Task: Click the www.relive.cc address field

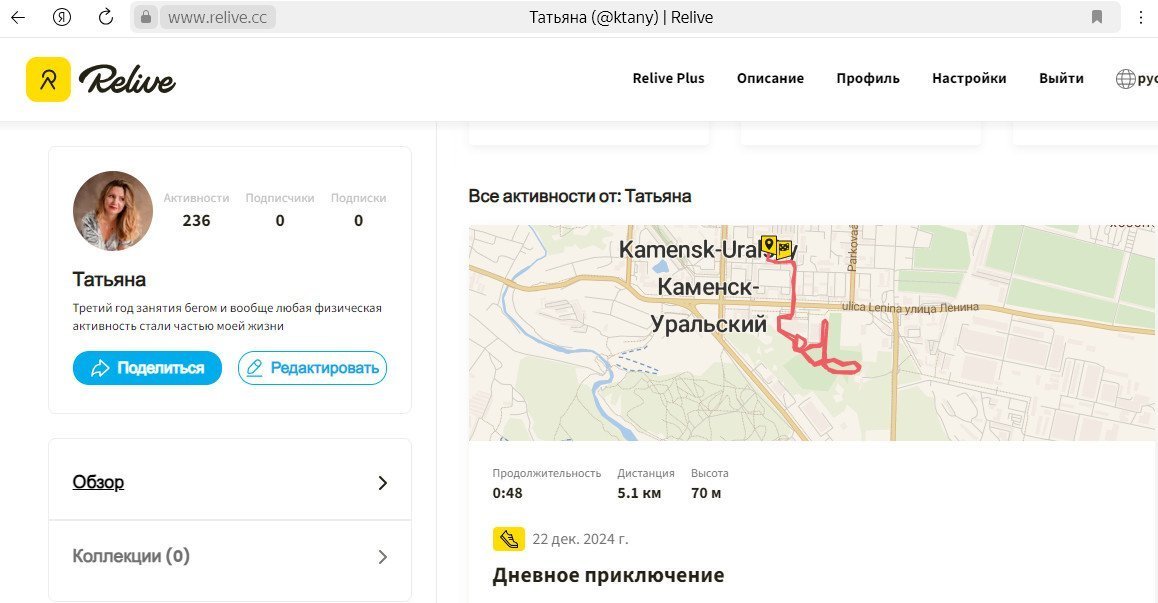Action: (x=217, y=17)
